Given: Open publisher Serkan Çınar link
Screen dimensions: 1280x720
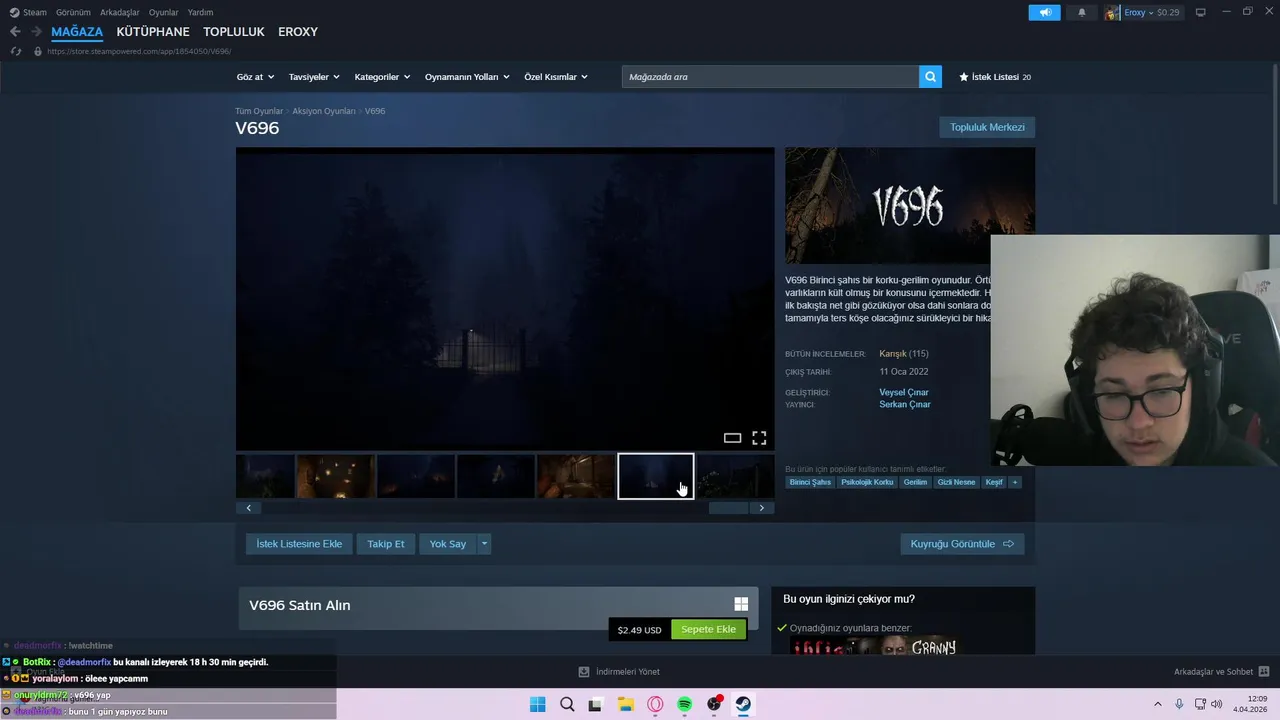Looking at the screenshot, I should coord(905,404).
